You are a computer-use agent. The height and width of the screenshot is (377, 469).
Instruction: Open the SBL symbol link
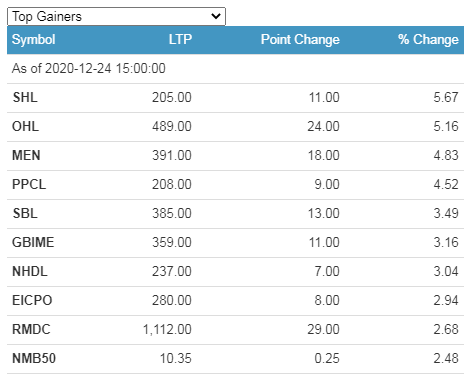[x=25, y=214]
